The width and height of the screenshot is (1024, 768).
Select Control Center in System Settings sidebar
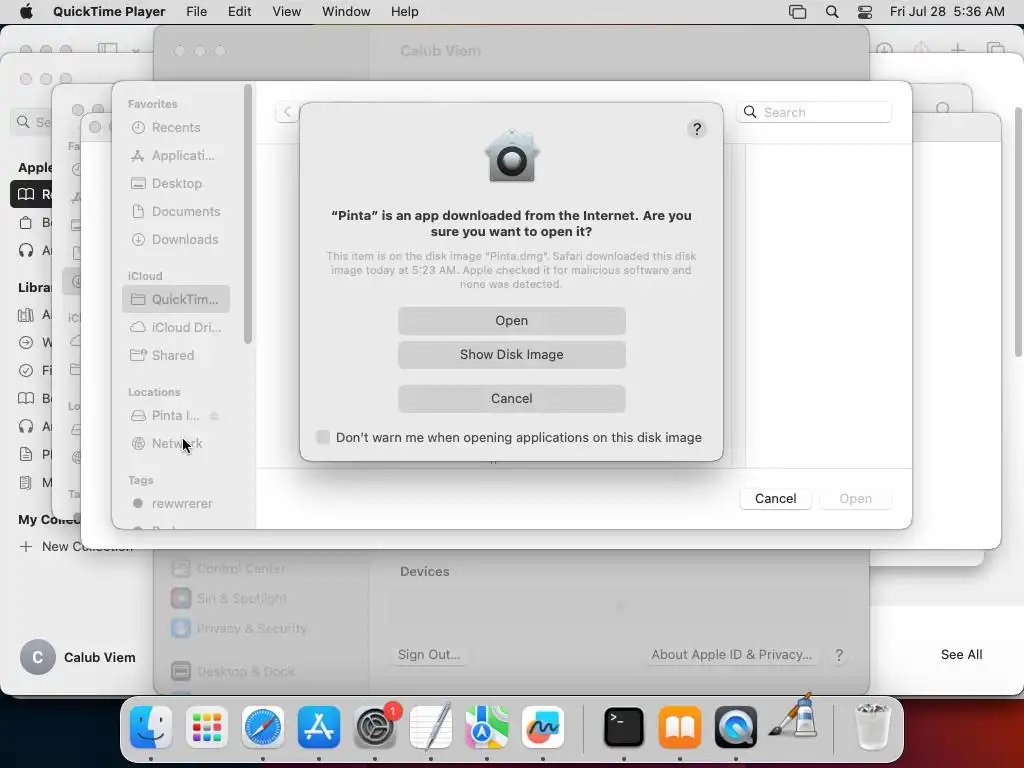[x=229, y=568]
